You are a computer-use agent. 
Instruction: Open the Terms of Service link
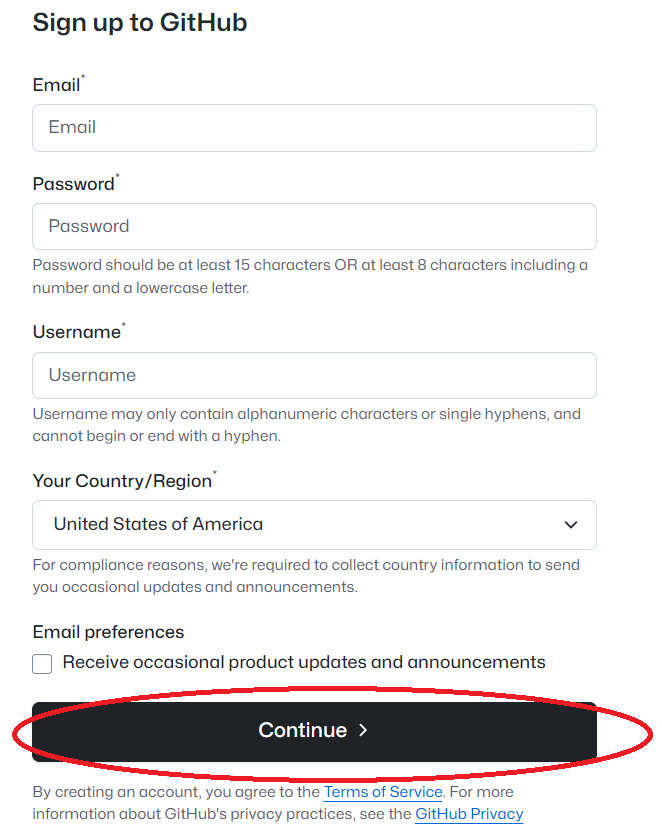(x=383, y=792)
